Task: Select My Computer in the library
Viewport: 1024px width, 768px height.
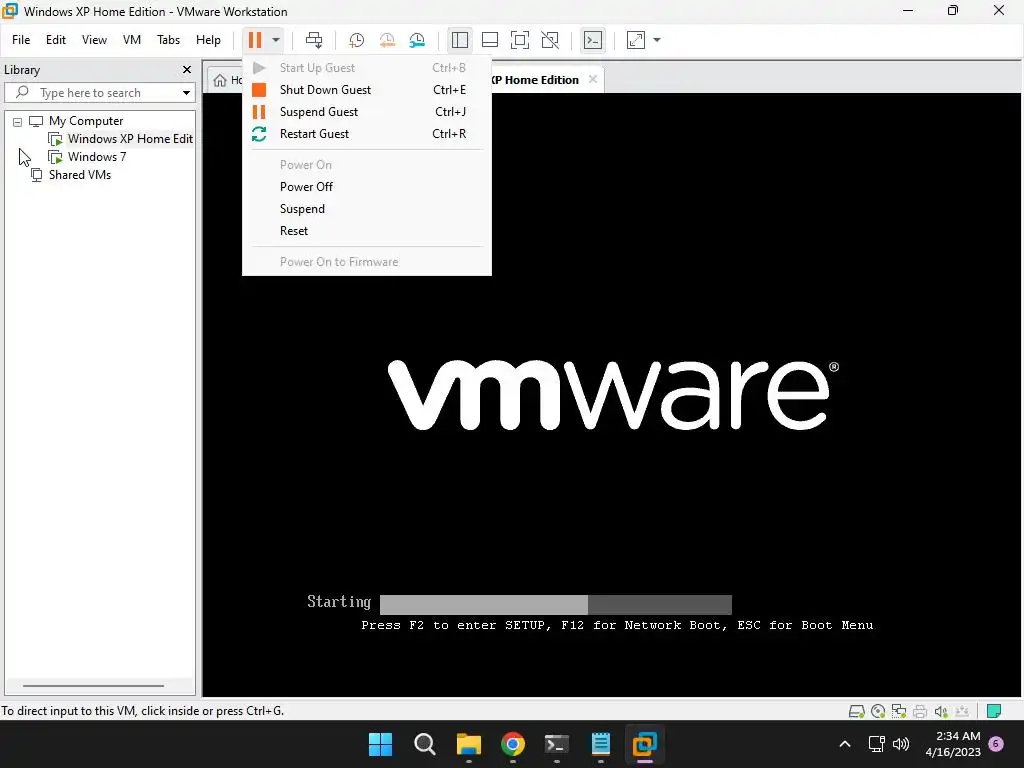Action: click(86, 121)
